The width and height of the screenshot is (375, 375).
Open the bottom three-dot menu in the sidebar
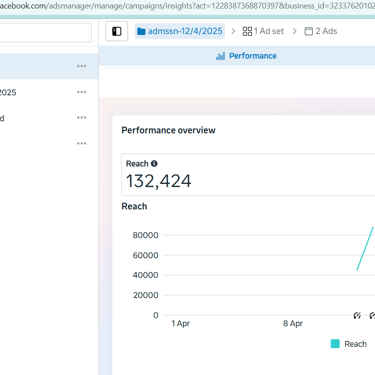click(82, 144)
